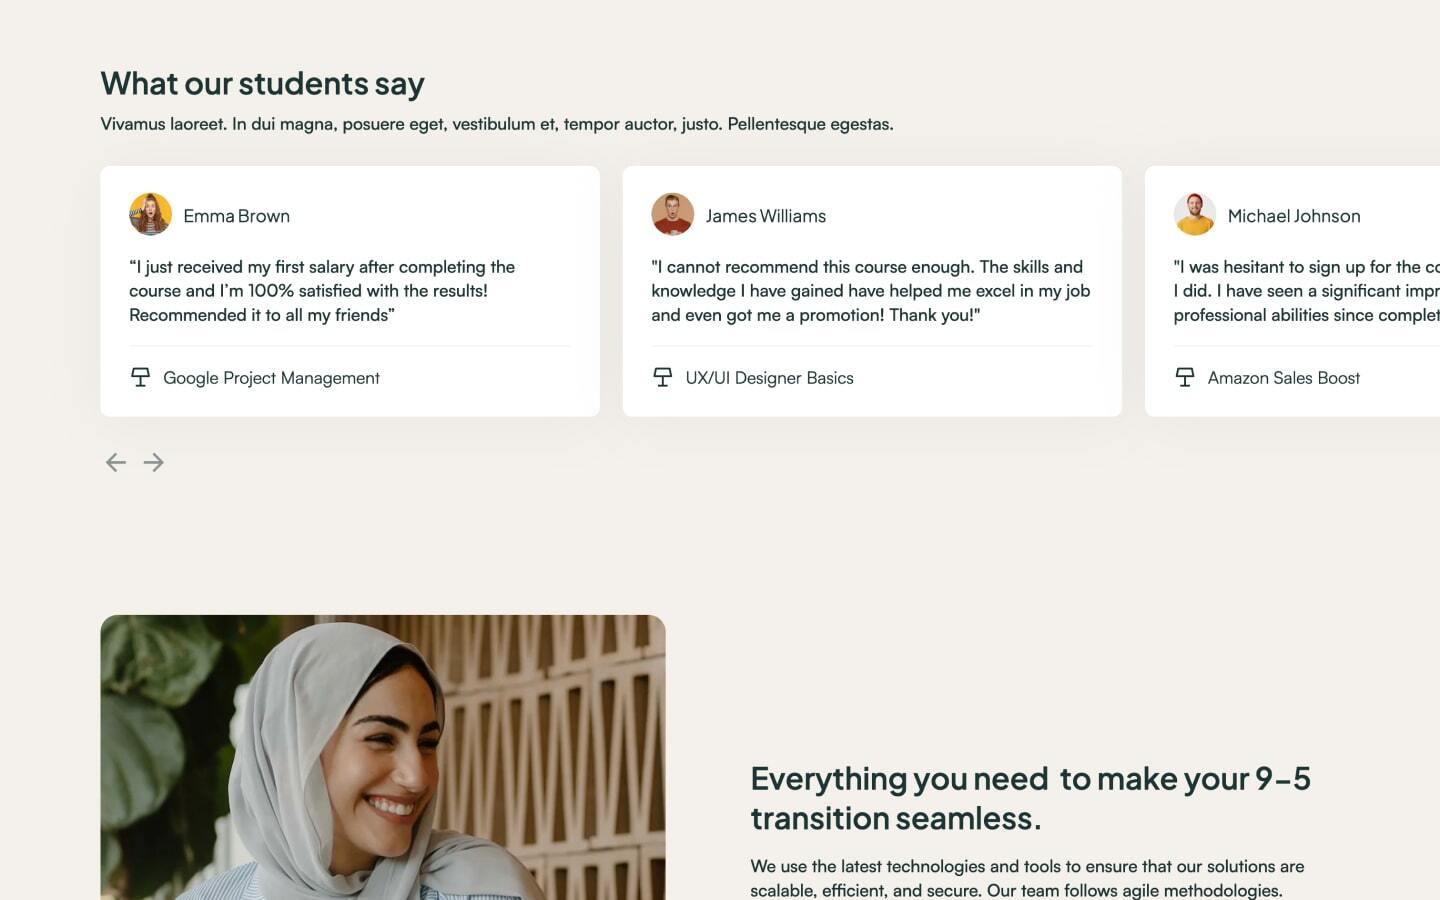Viewport: 1440px width, 900px height.
Task: Select Emma Brown's profile avatar
Action: (x=151, y=214)
